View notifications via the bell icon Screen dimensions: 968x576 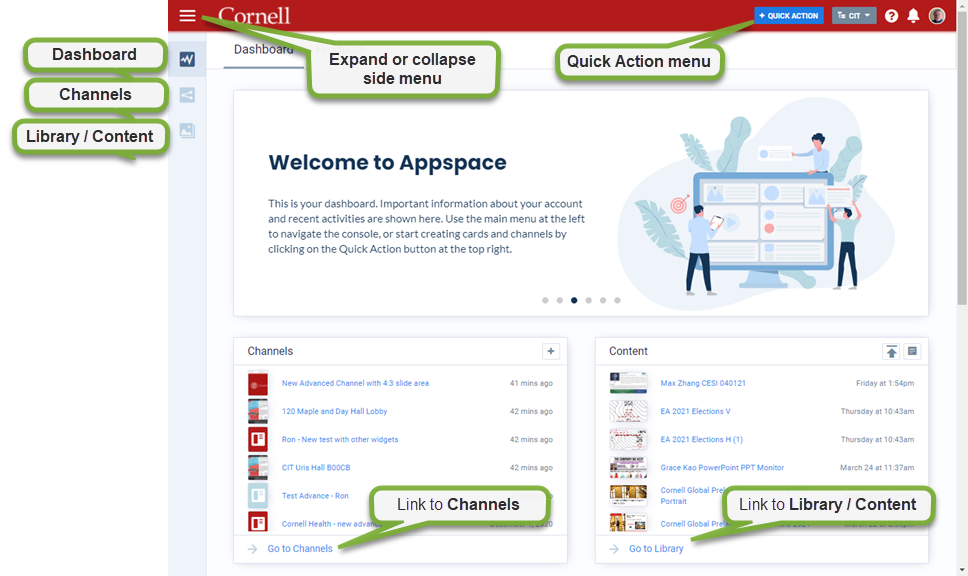(913, 15)
